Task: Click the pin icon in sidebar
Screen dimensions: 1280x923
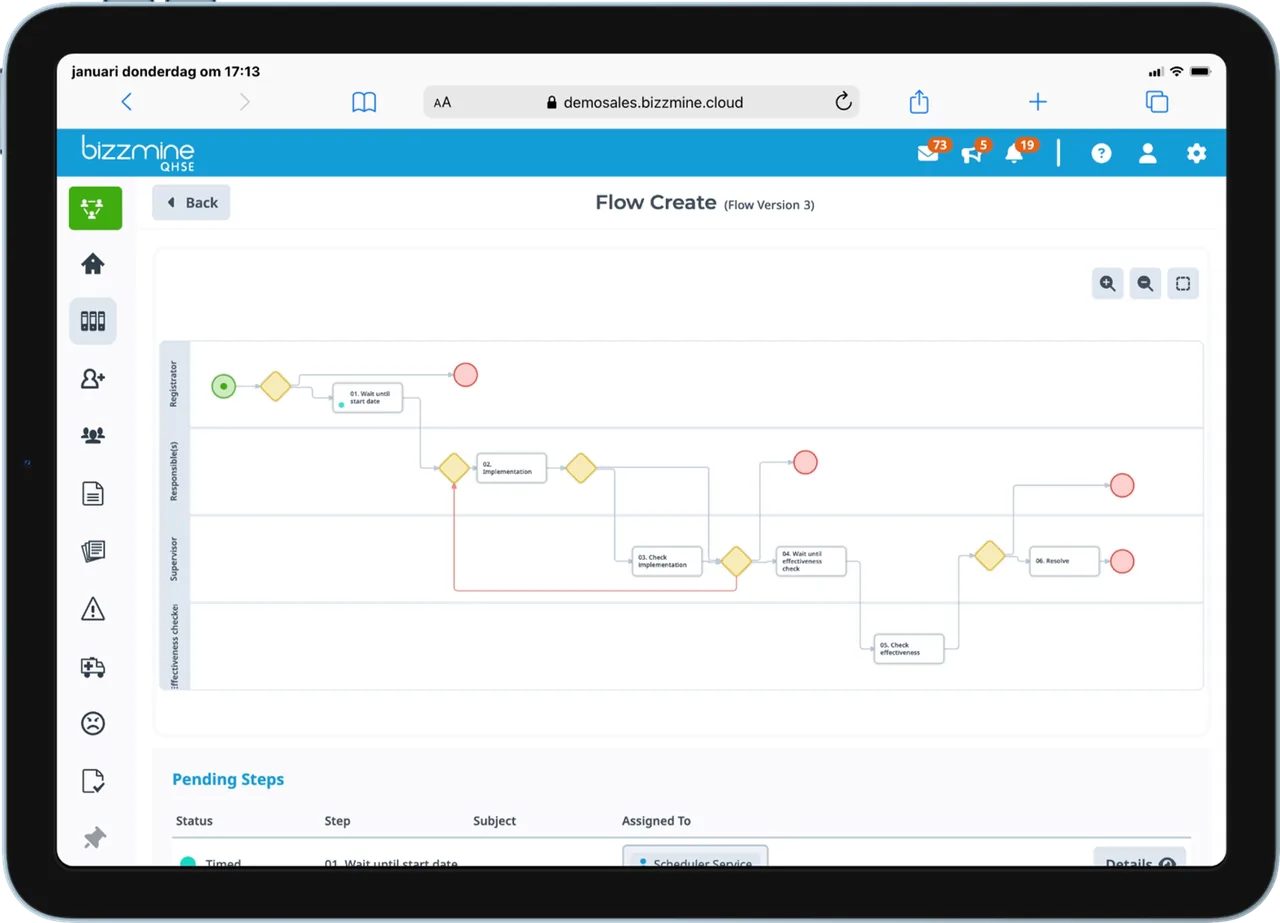Action: pos(95,838)
